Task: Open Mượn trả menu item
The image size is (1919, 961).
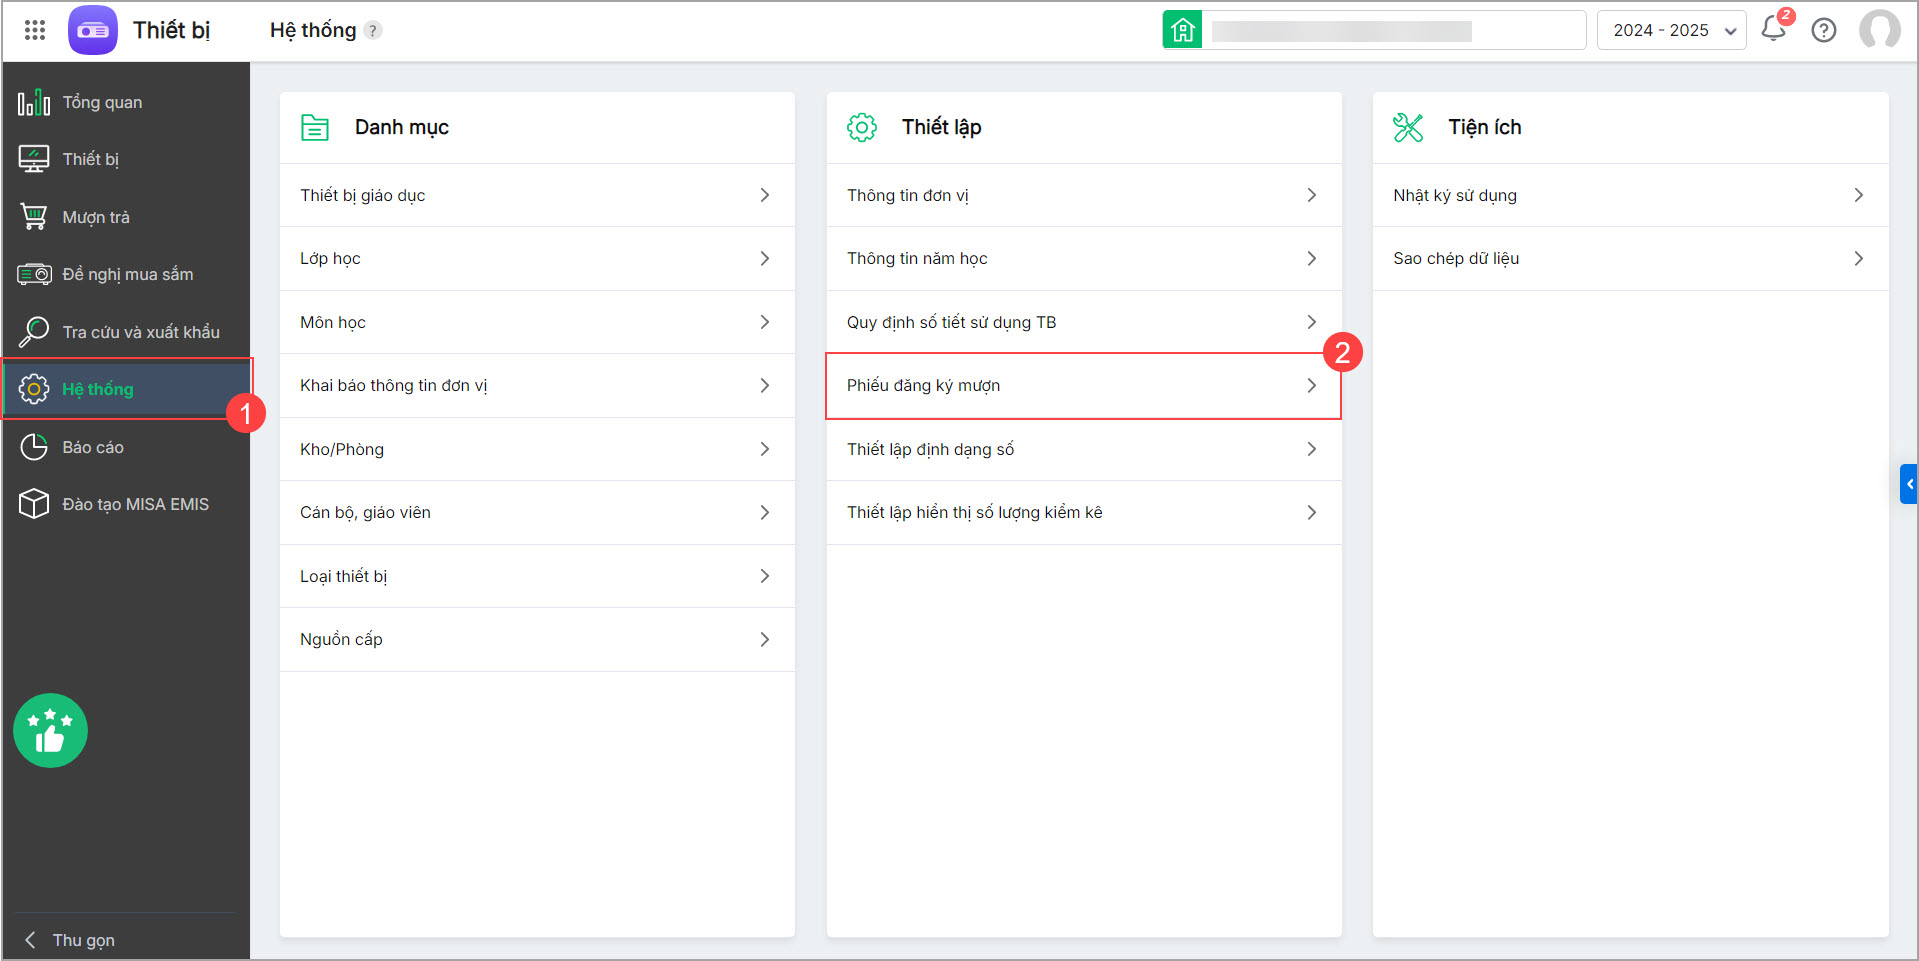Action: point(126,217)
